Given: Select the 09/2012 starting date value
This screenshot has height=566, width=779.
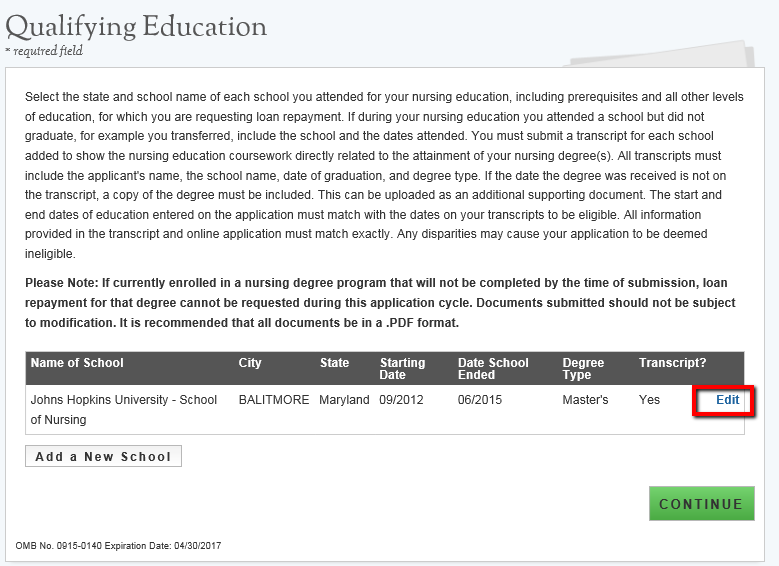Looking at the screenshot, I should 402,400.
